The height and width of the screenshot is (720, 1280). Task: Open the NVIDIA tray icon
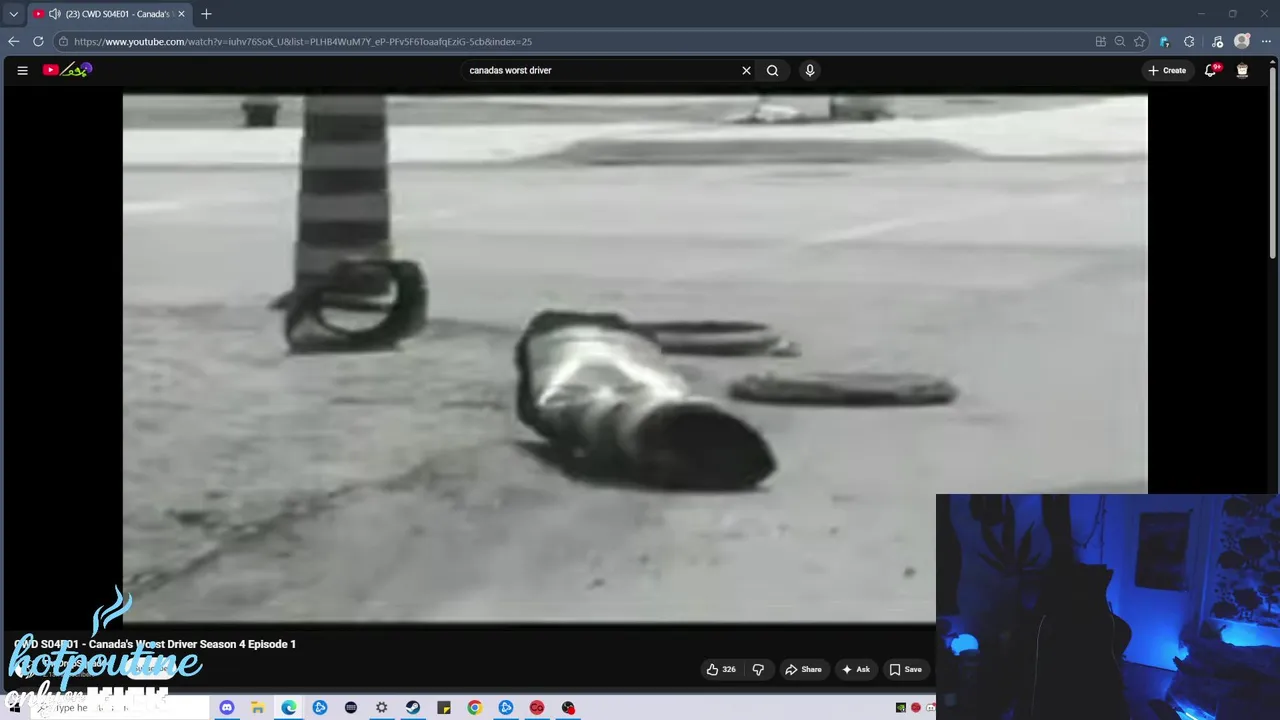pos(900,707)
